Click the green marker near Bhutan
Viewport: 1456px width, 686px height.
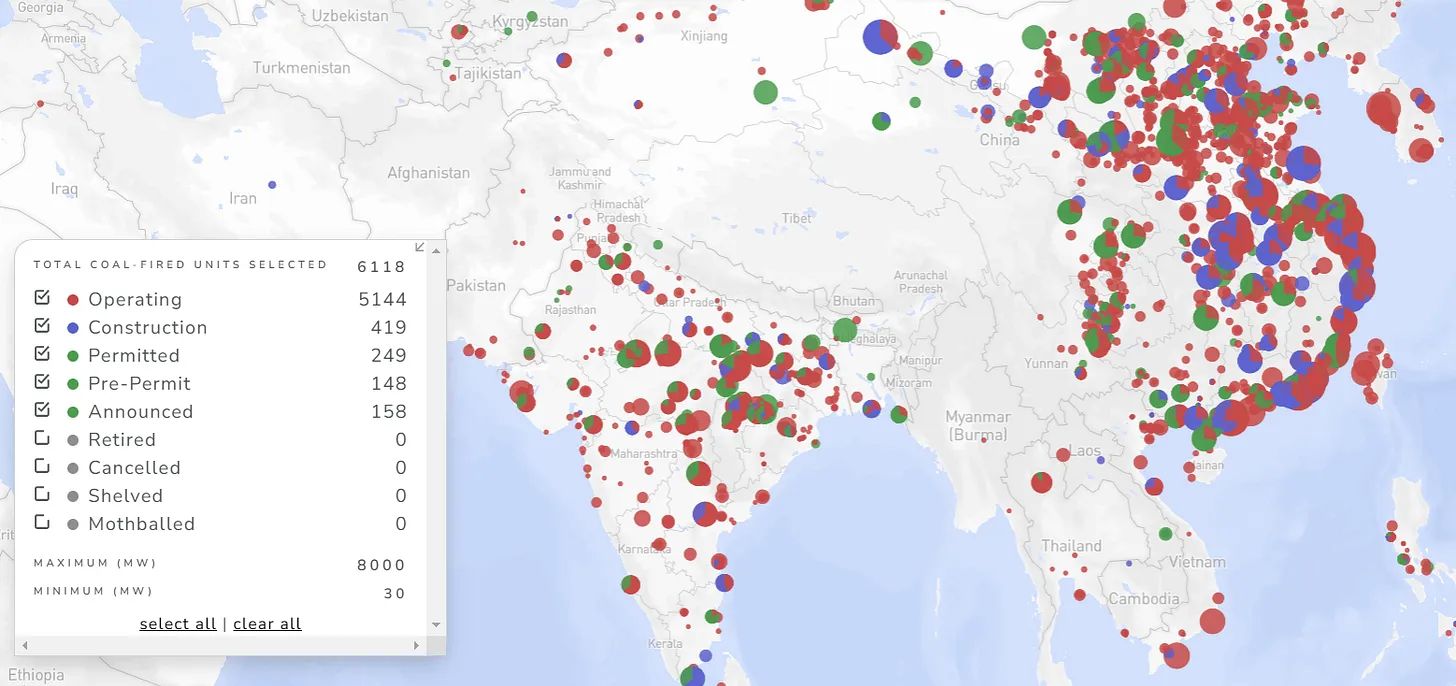click(844, 330)
